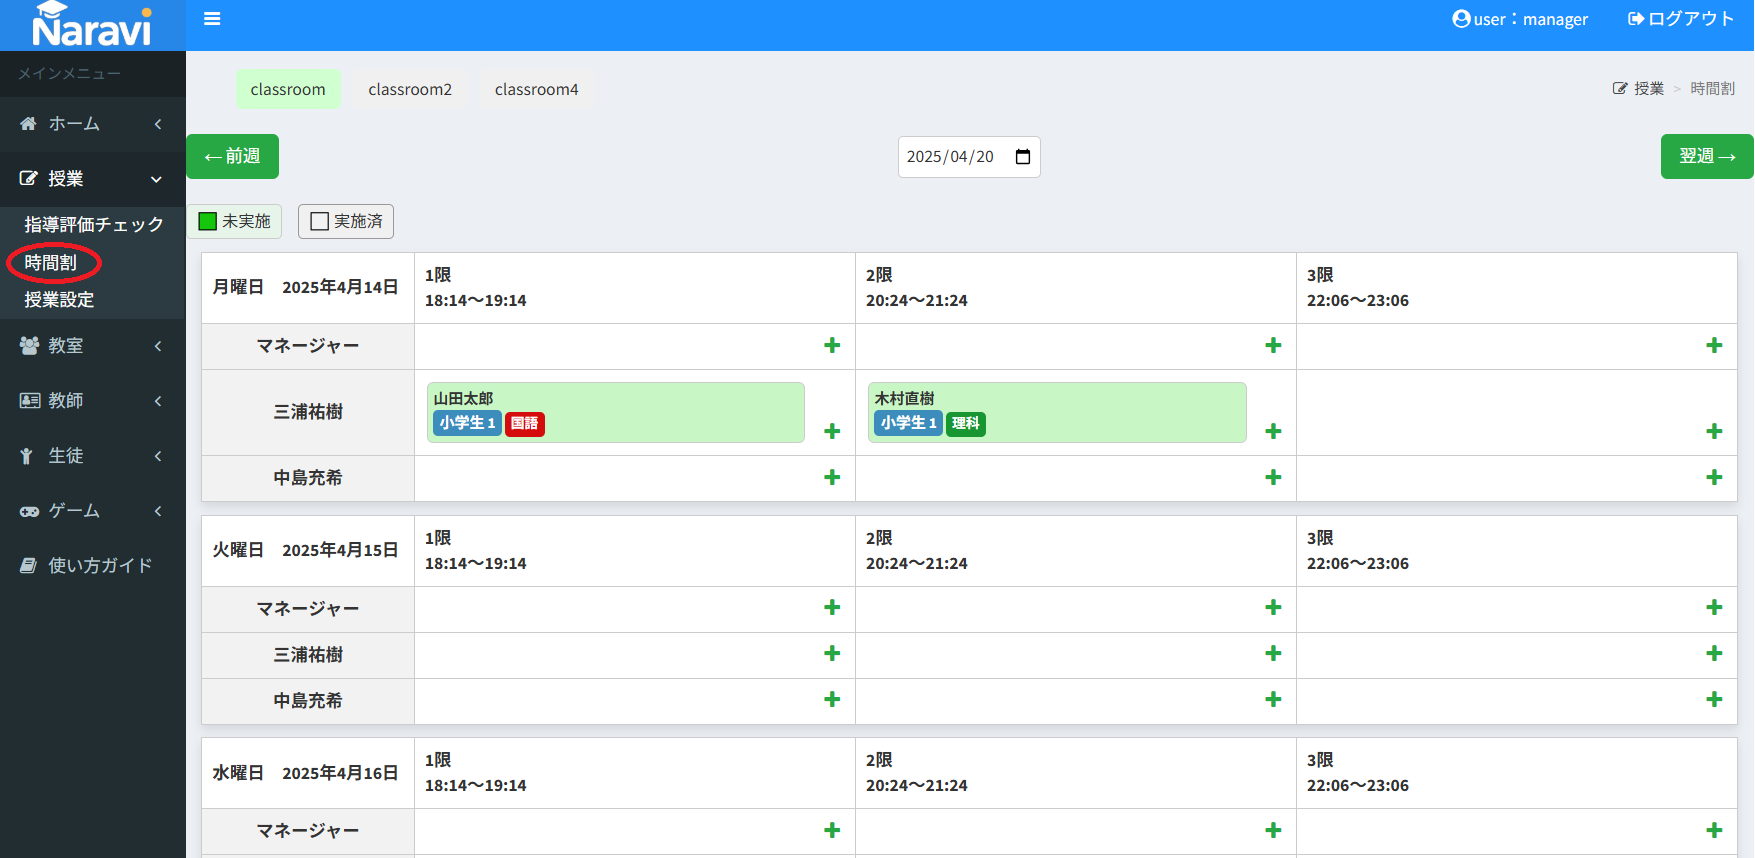Select the 水曜日 2025年4月16日 header

306,773
